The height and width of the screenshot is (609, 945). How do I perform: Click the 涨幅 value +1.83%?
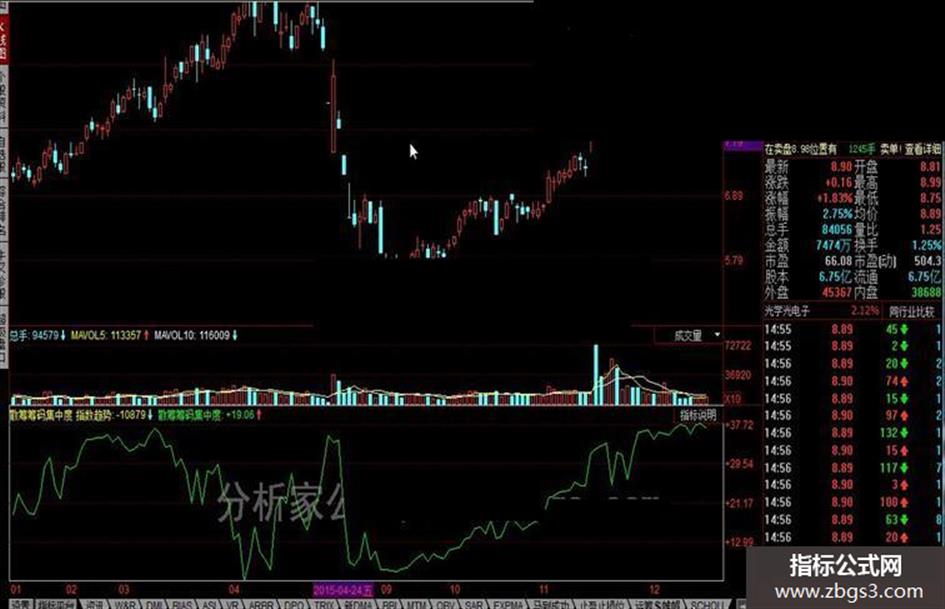point(835,198)
